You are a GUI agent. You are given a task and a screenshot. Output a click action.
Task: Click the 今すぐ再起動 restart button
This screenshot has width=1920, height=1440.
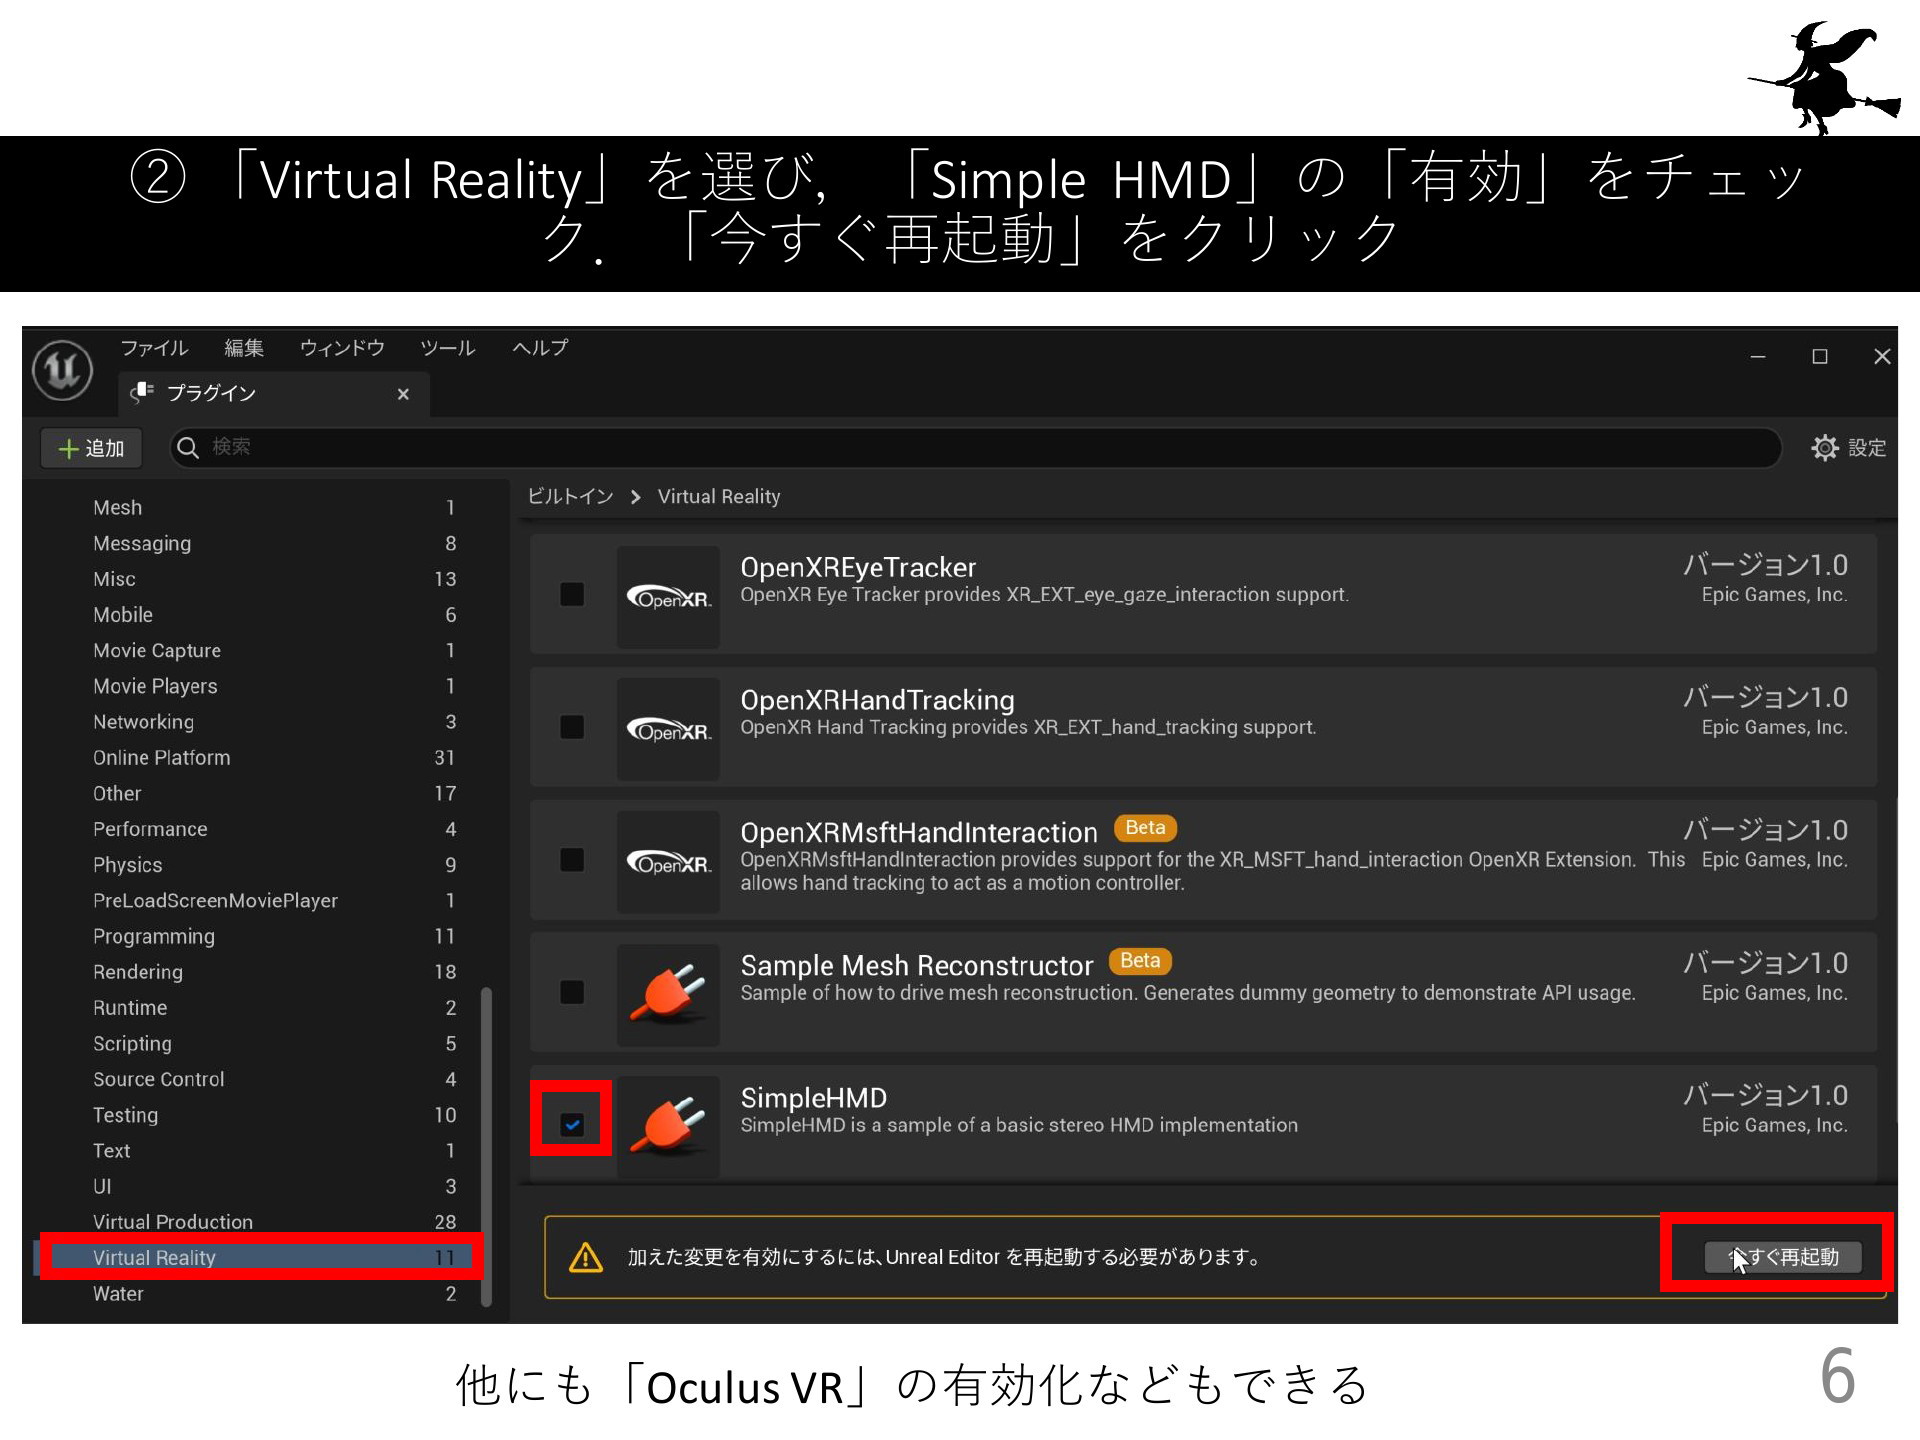point(1783,1257)
